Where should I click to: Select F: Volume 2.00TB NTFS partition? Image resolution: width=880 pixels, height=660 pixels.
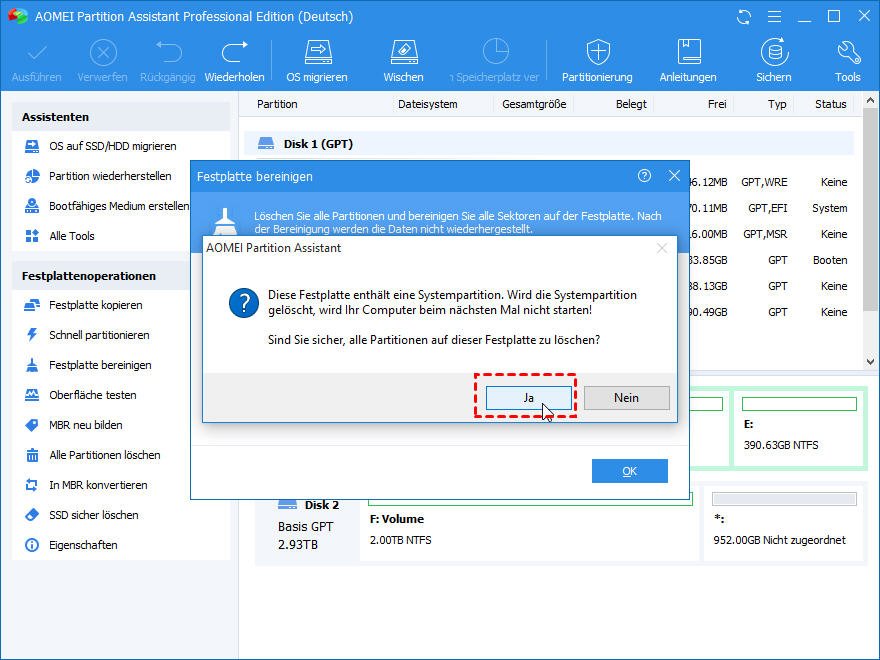coord(530,524)
